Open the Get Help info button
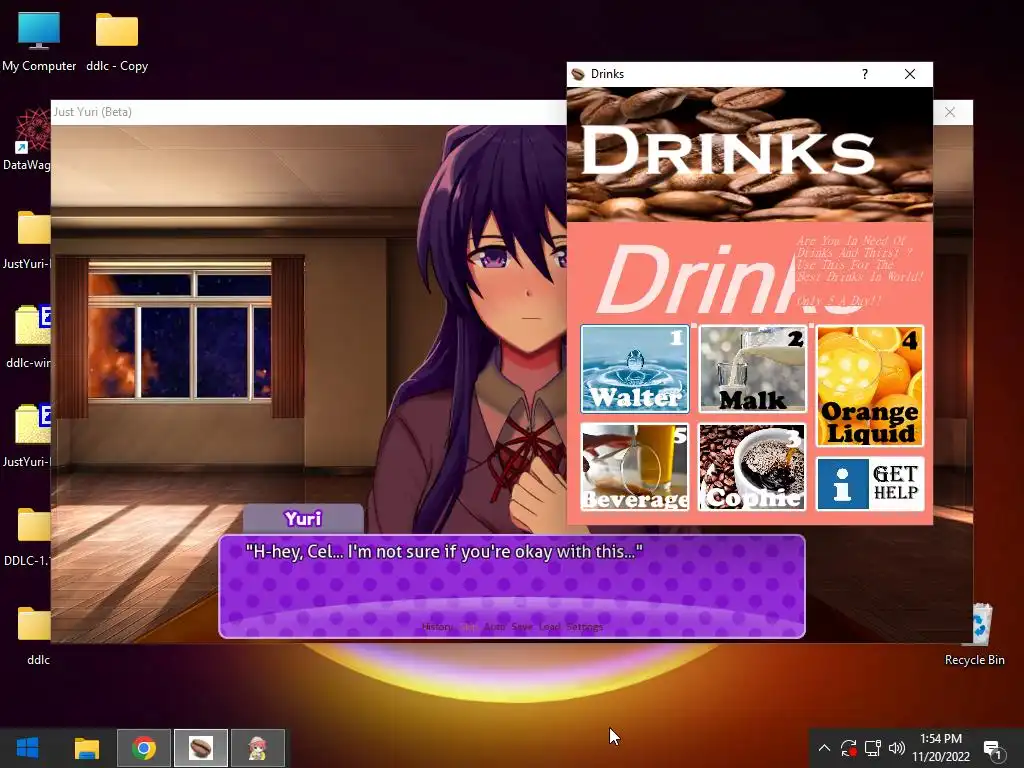Screen dimensions: 1024x768 (870, 483)
